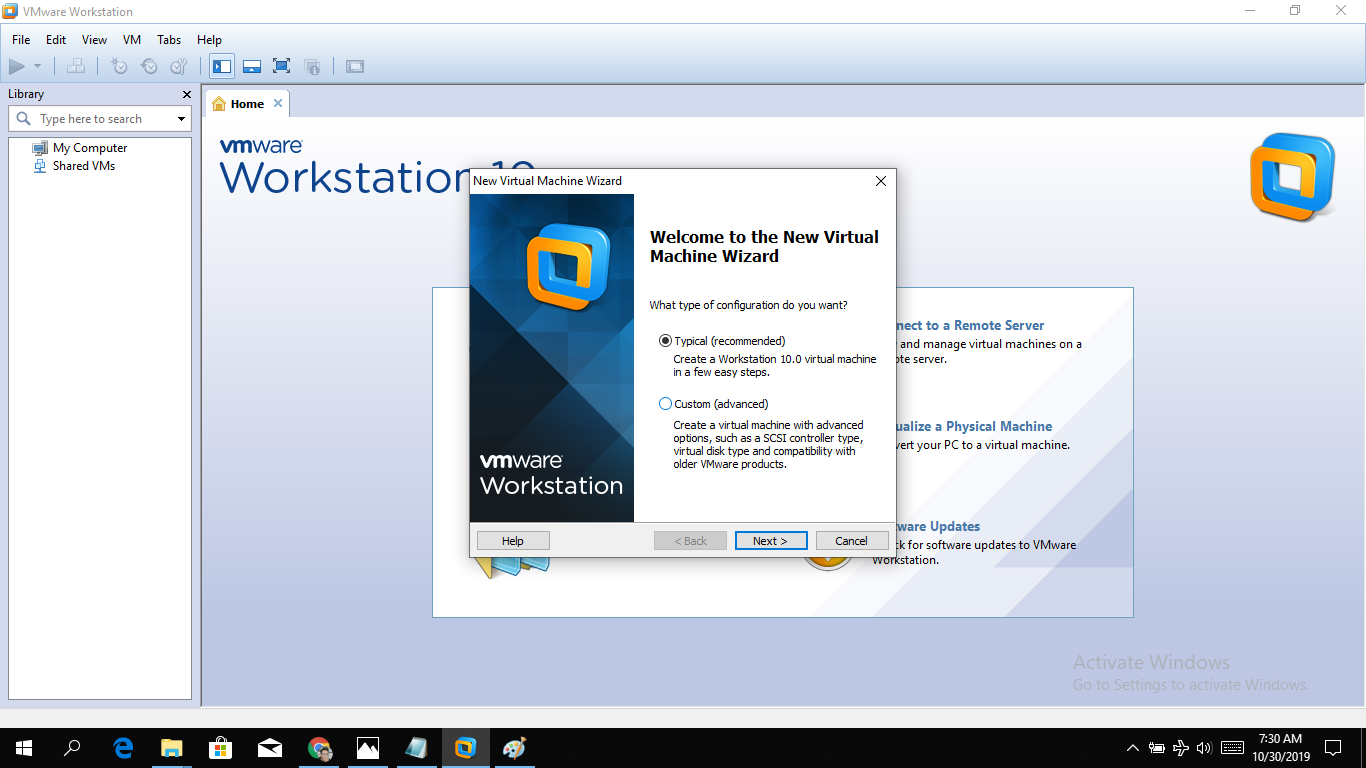Open the Notepad icon in the taskbar

pyautogui.click(x=416, y=748)
